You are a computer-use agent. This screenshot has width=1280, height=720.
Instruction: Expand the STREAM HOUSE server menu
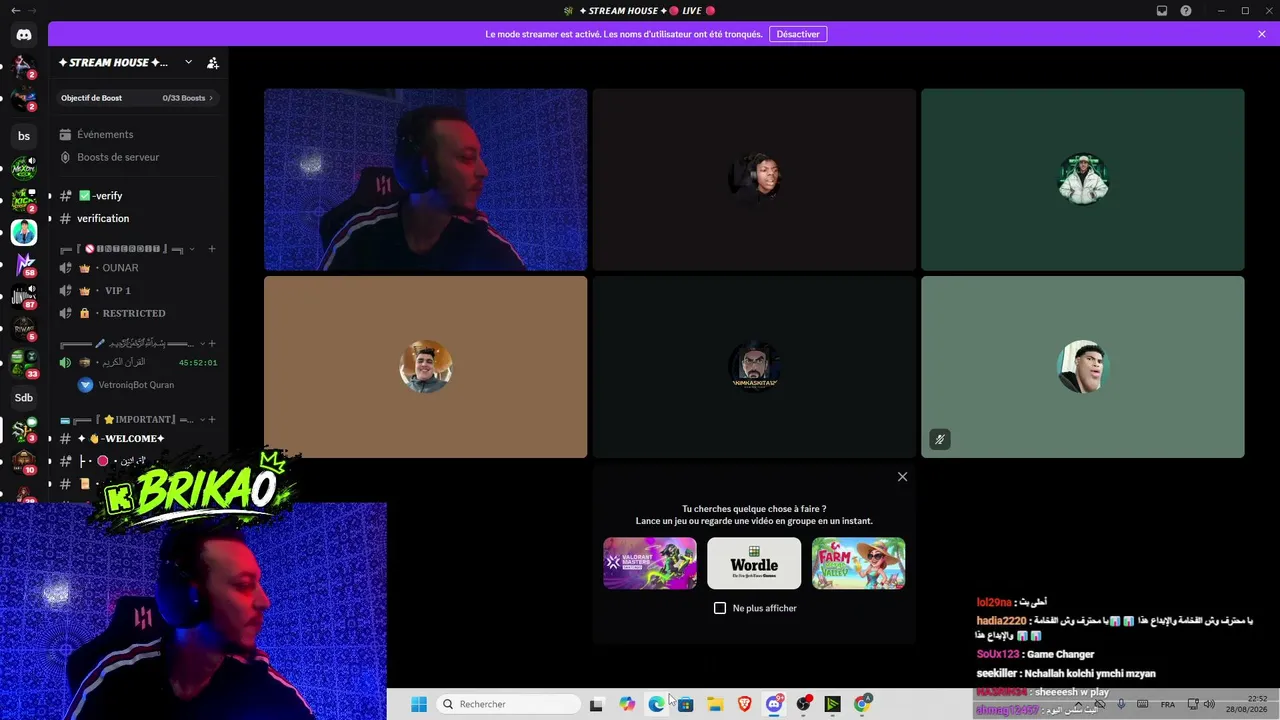(x=188, y=62)
